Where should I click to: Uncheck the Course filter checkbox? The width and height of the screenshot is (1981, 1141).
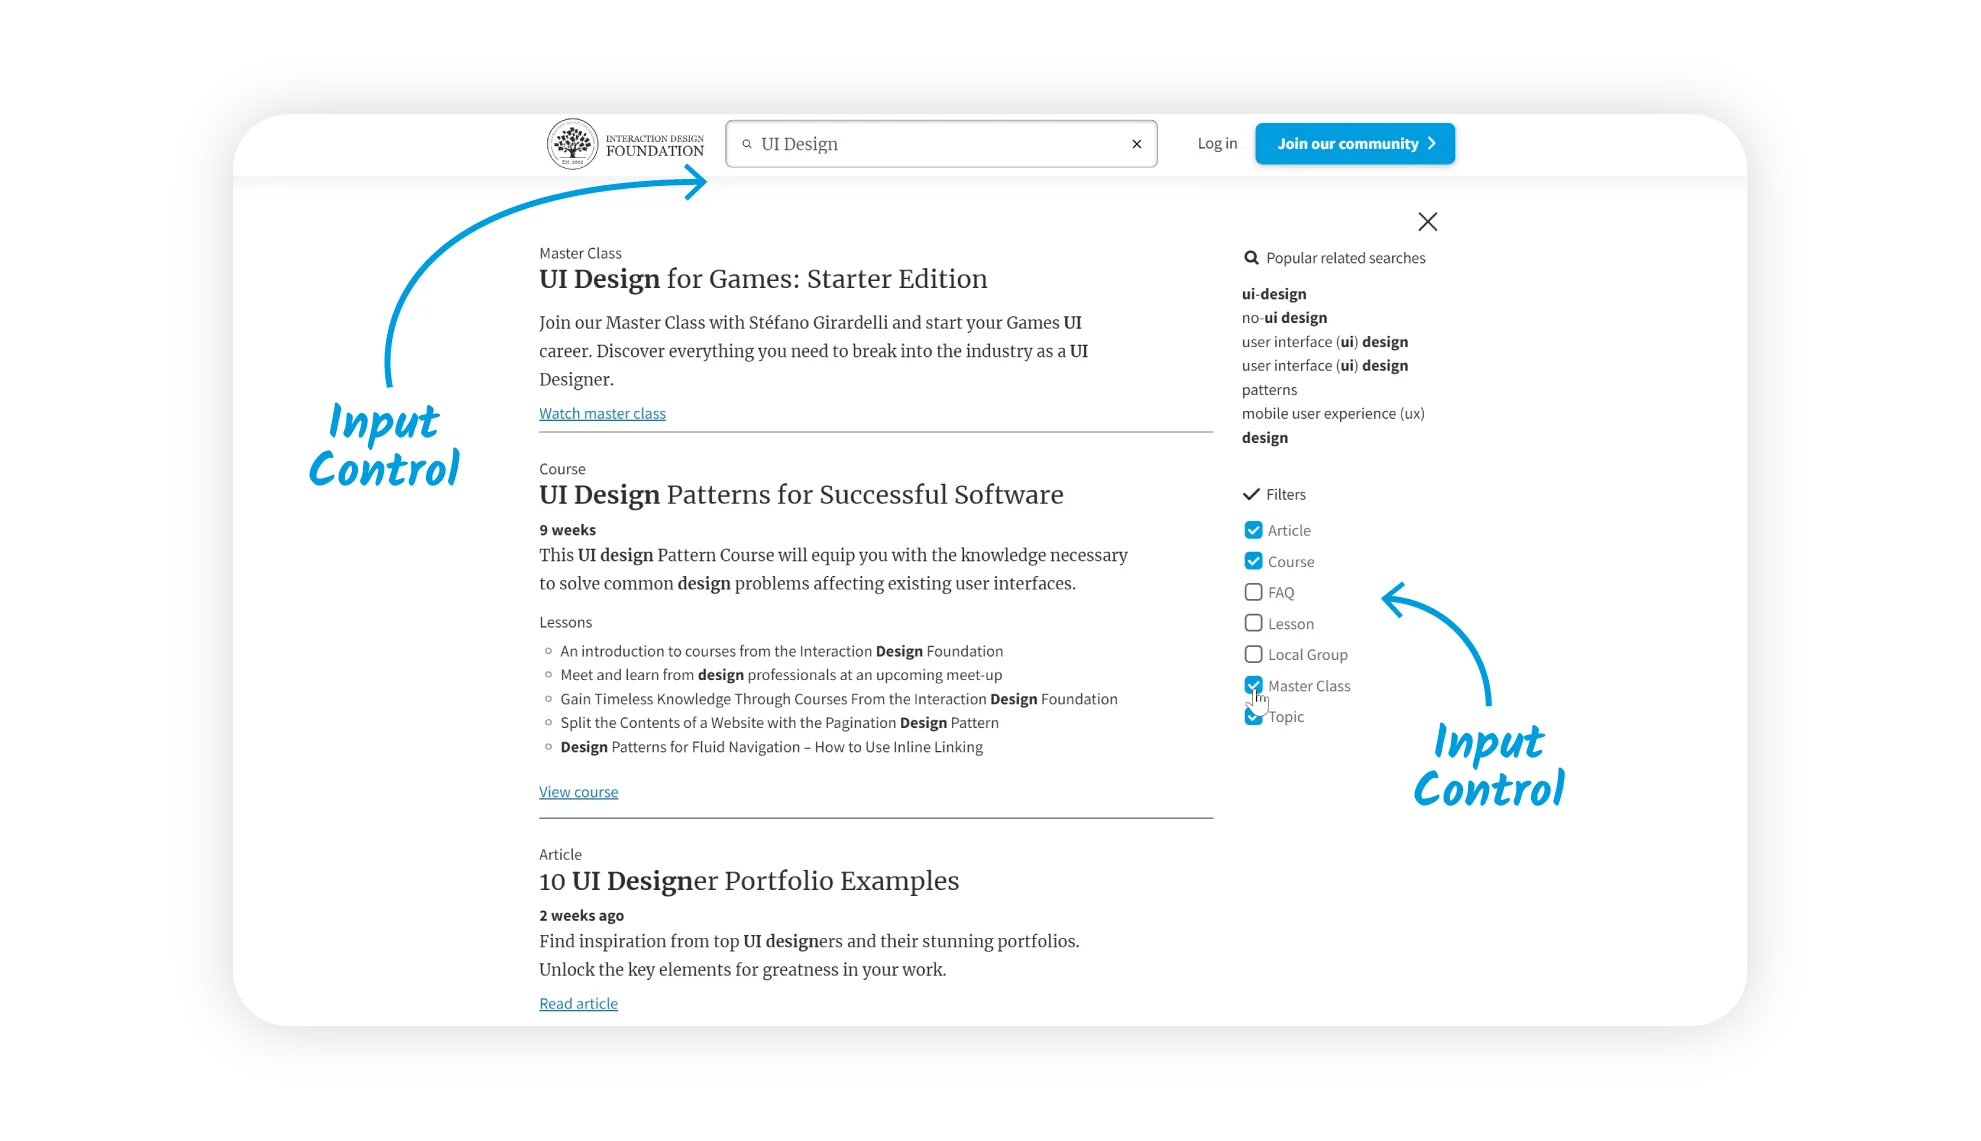click(1253, 561)
